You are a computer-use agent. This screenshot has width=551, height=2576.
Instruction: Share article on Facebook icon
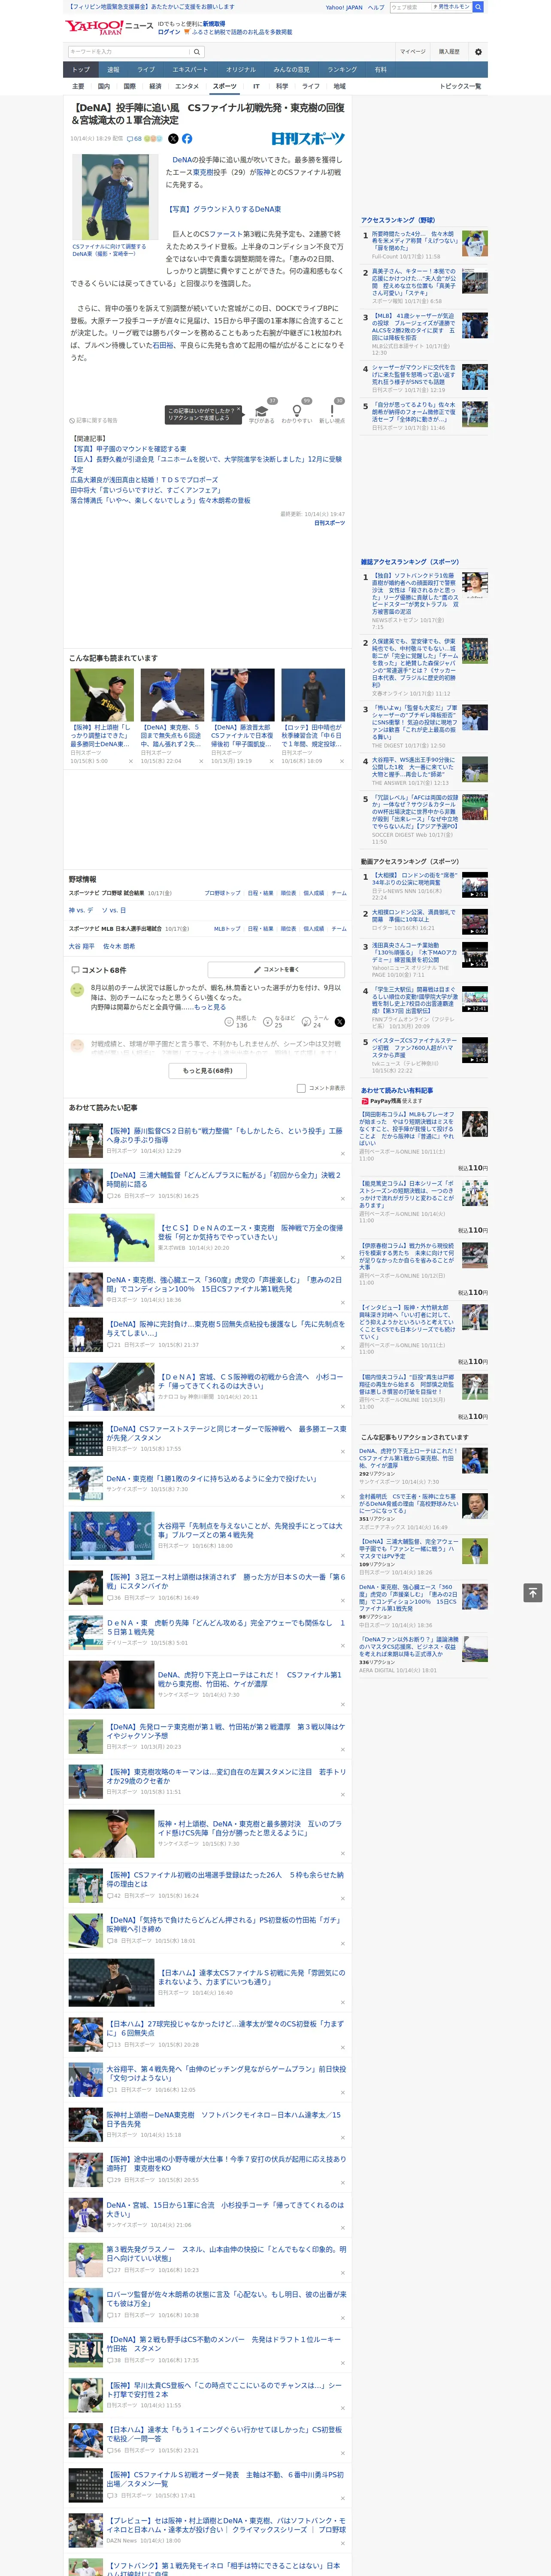pos(187,139)
